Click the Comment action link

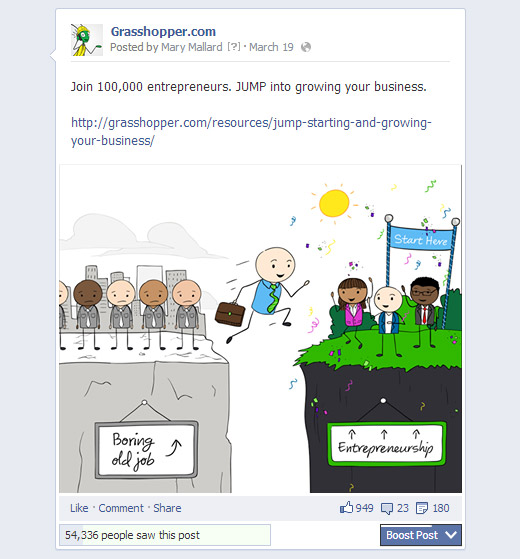point(121,508)
